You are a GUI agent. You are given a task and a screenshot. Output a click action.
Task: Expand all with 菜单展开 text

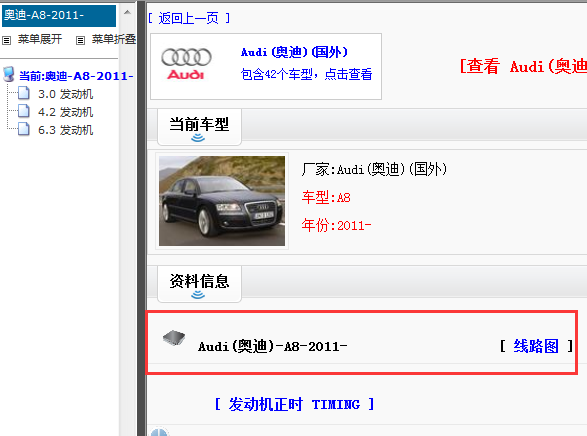click(x=40, y=39)
